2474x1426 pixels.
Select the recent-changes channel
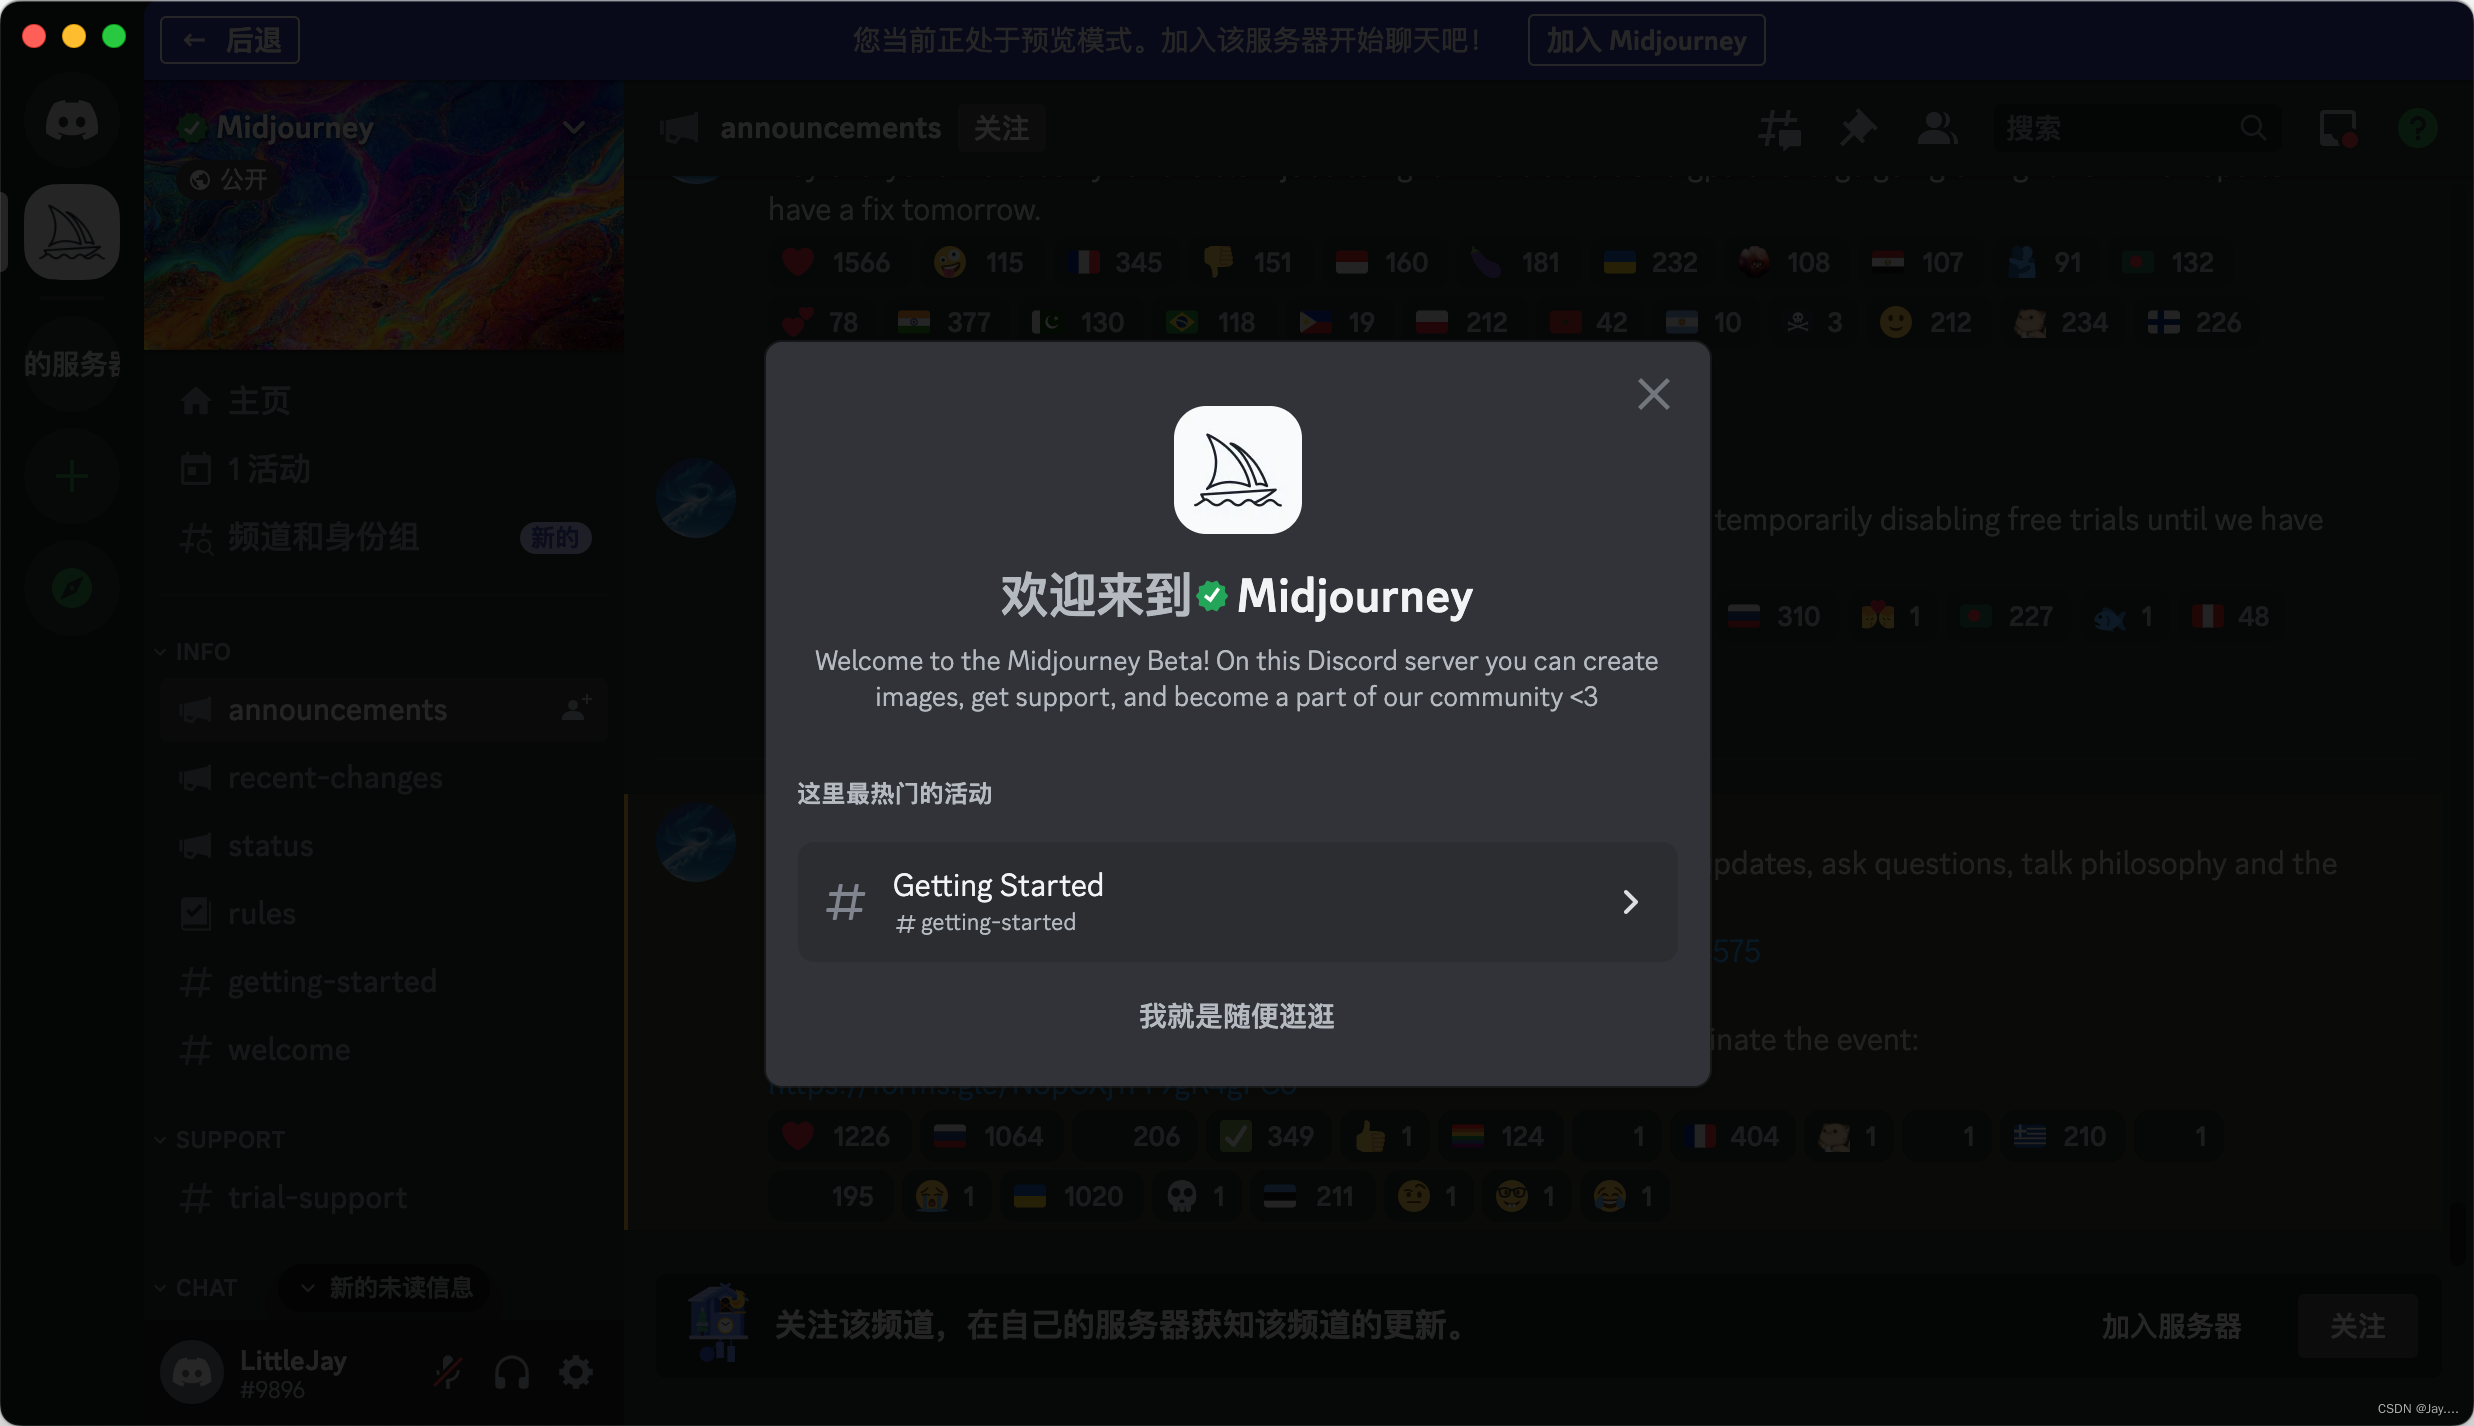pos(384,778)
